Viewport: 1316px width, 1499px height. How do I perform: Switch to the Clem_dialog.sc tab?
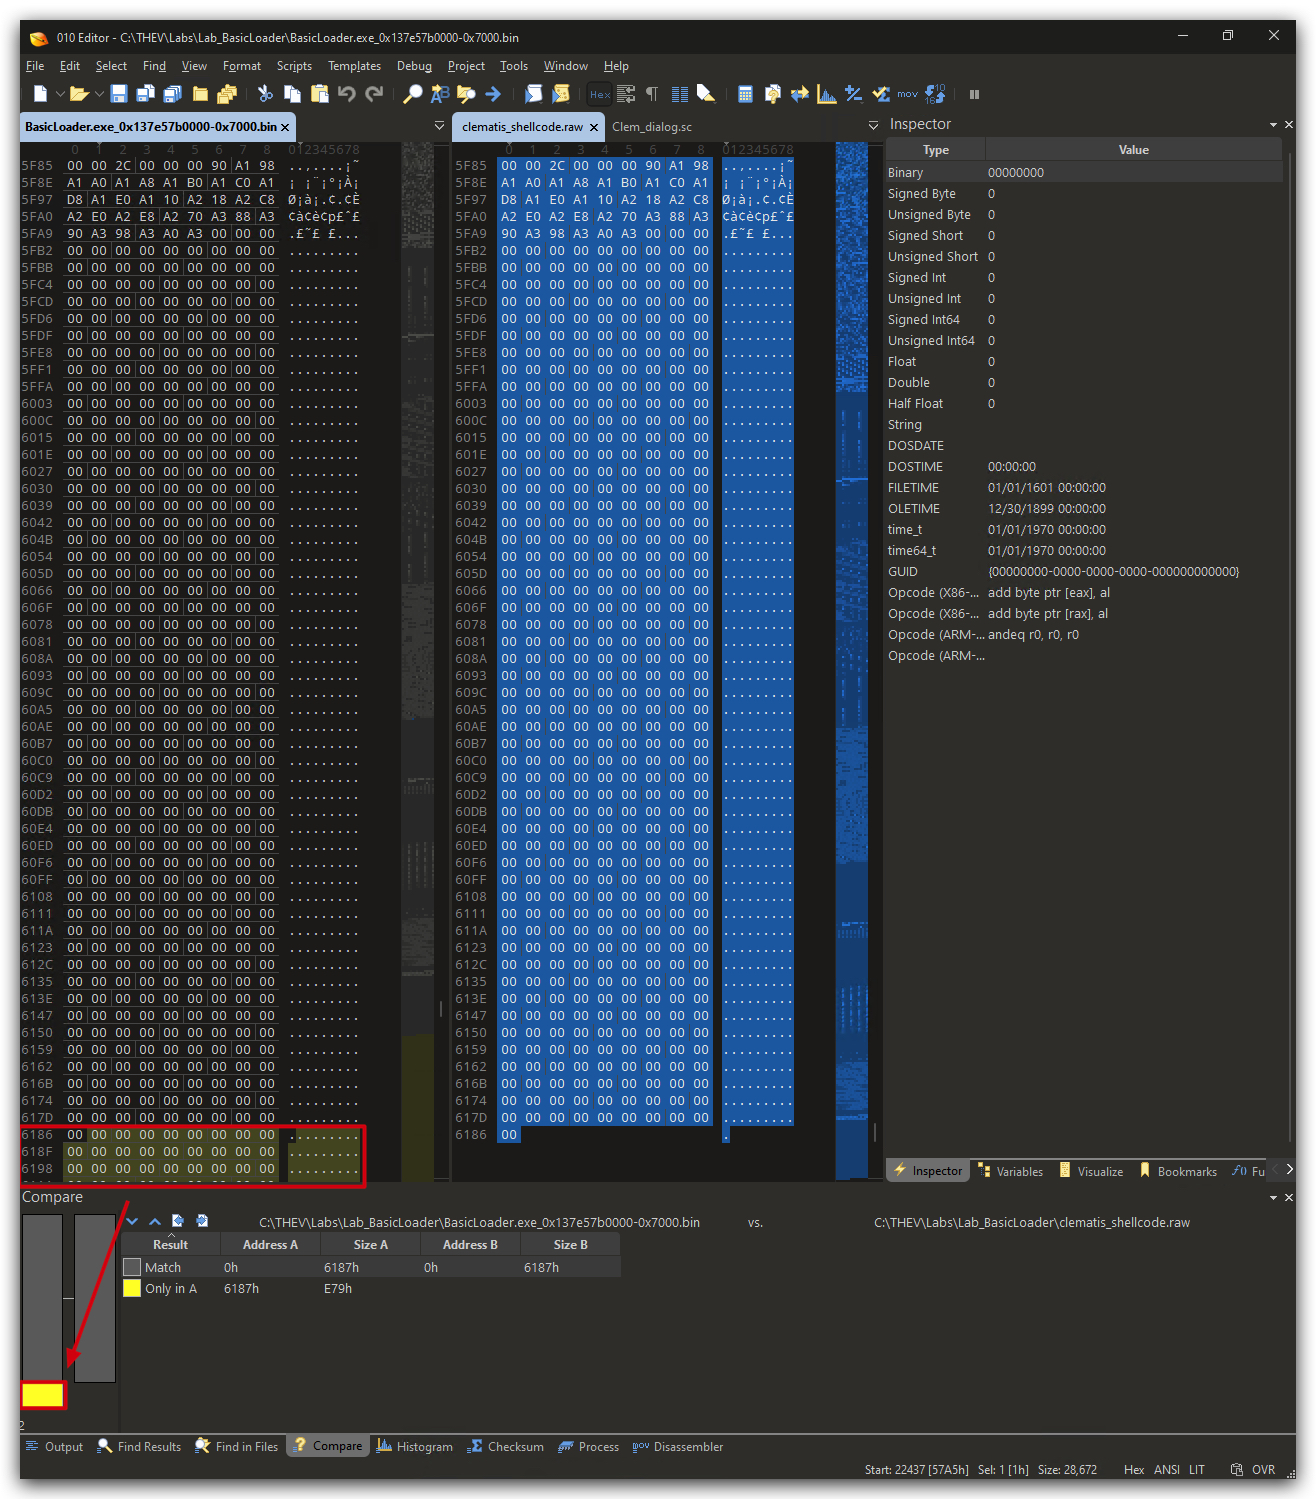[x=652, y=127]
